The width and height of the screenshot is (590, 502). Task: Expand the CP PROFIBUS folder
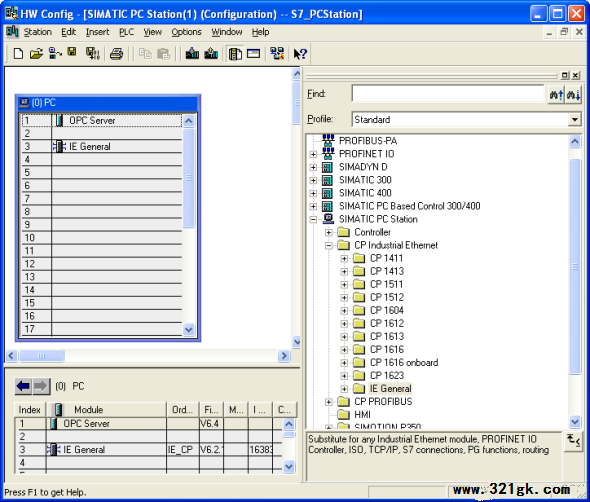click(x=329, y=402)
